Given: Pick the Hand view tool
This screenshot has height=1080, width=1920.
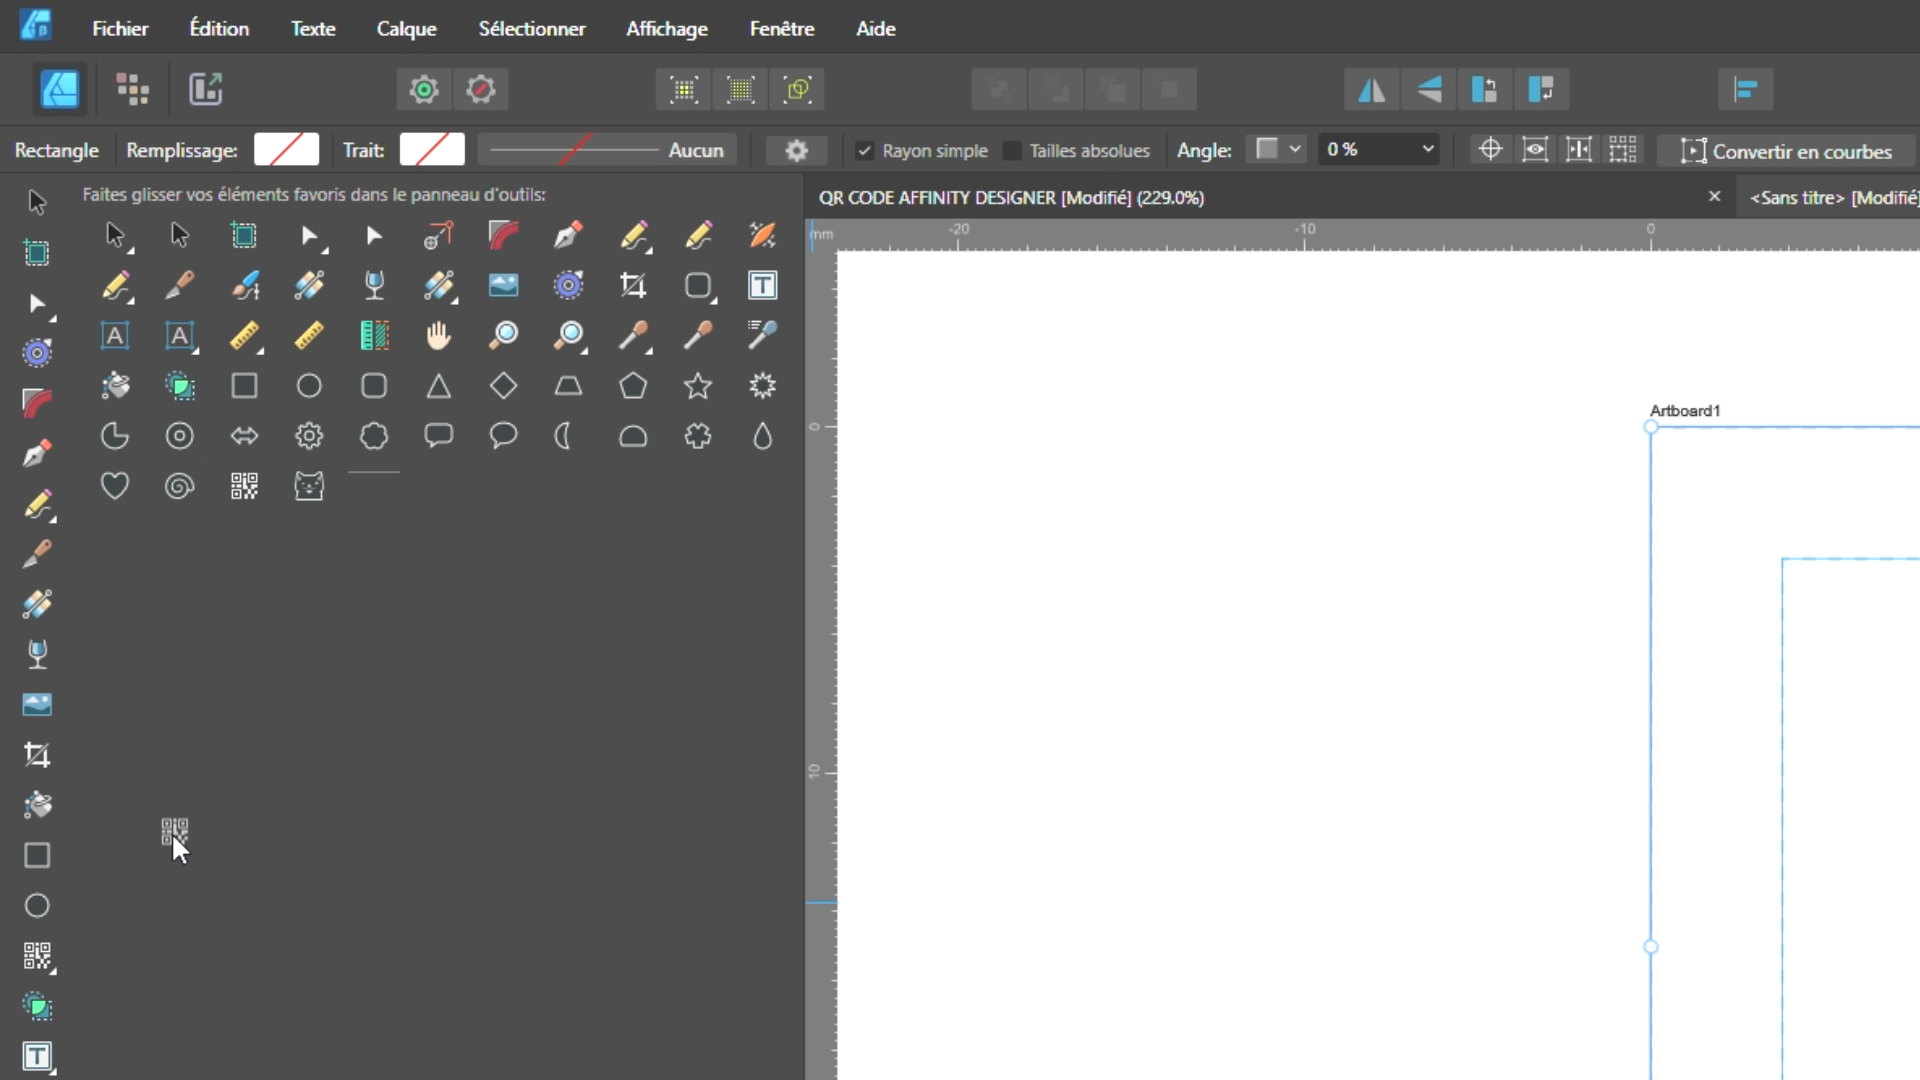Looking at the screenshot, I should click(438, 336).
